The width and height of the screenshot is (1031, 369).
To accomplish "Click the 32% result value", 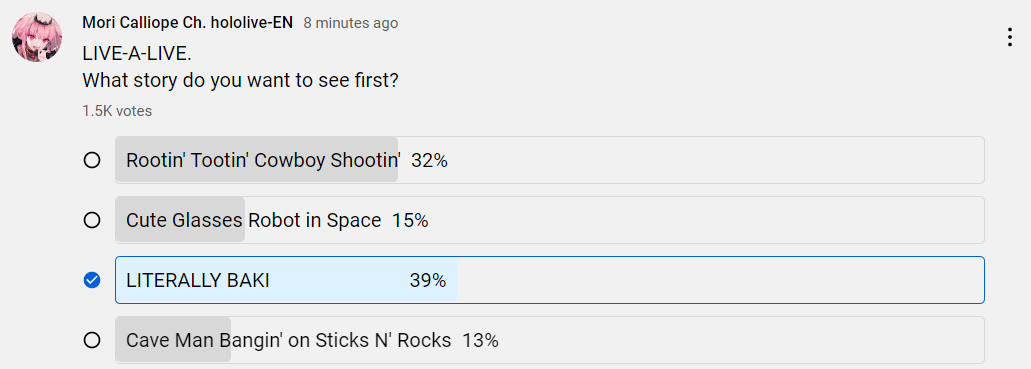I will [x=429, y=160].
